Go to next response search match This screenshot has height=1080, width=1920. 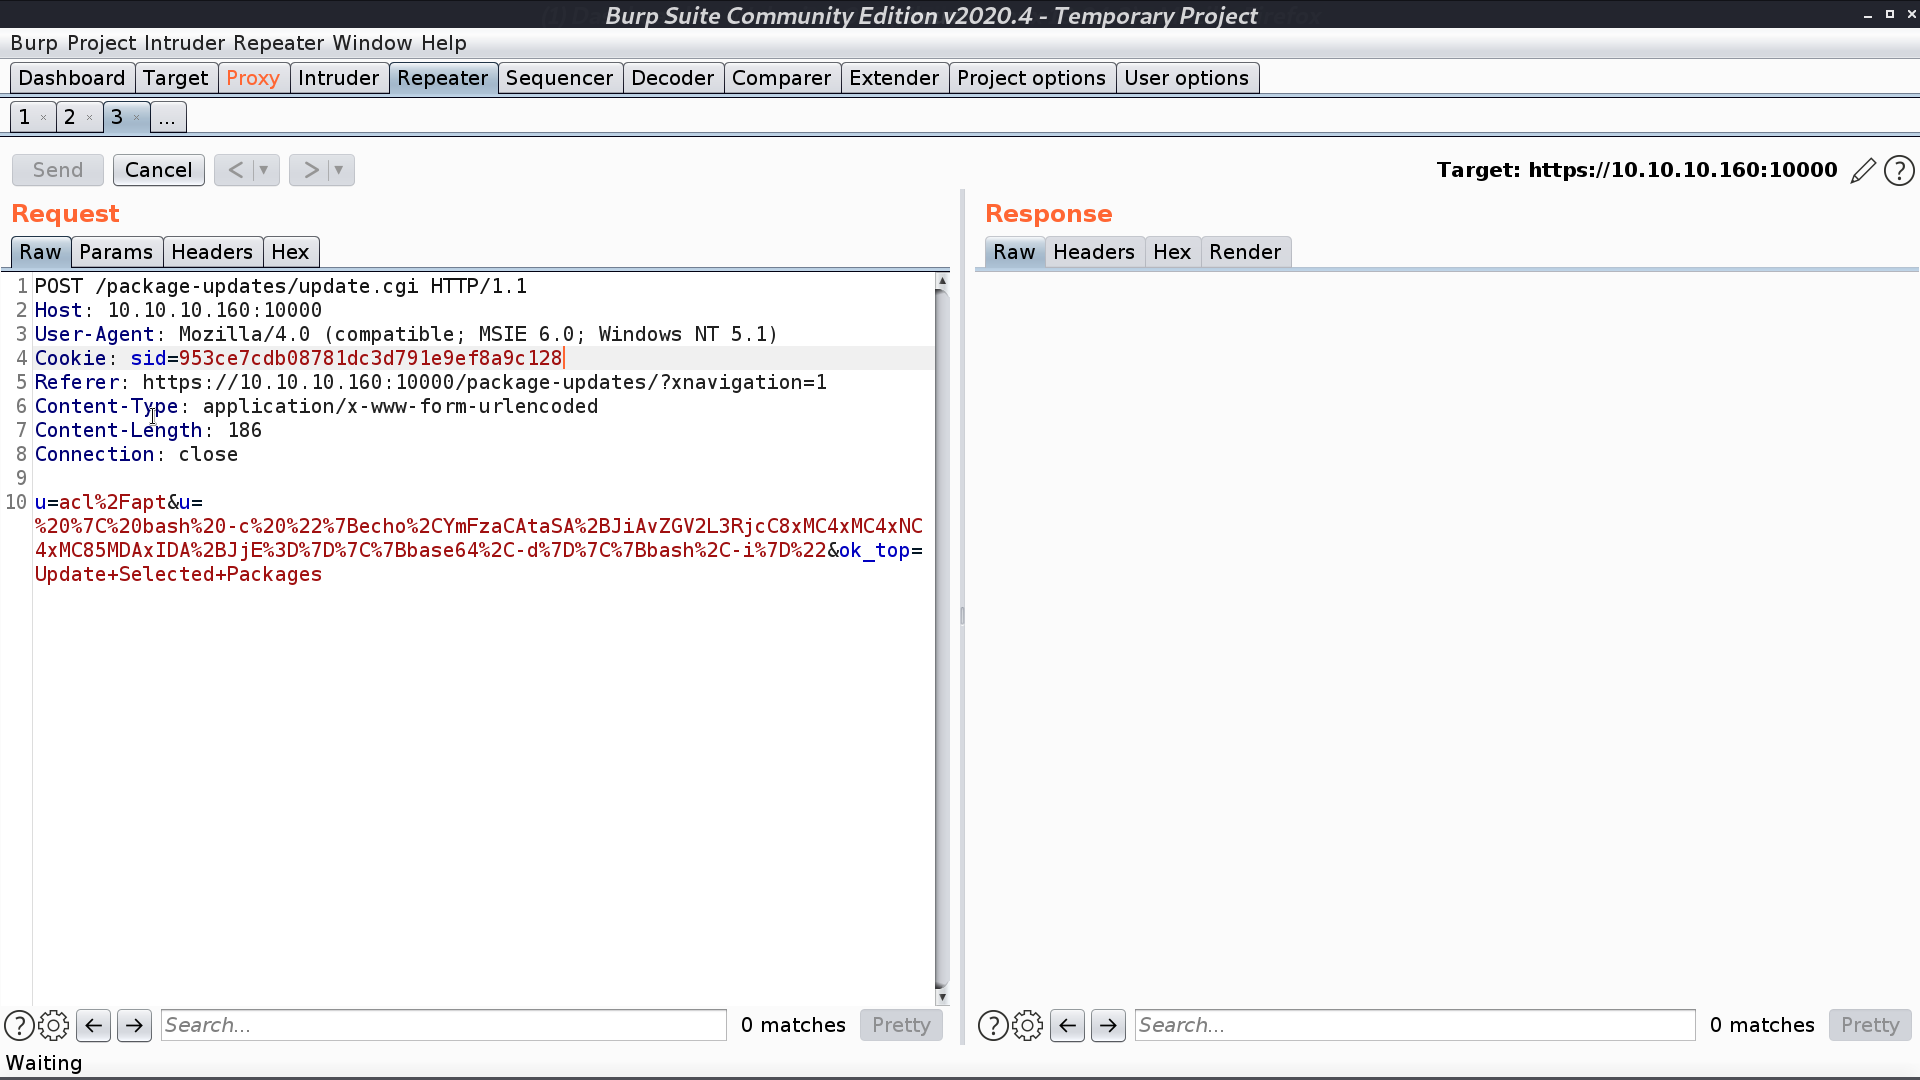1108,1025
